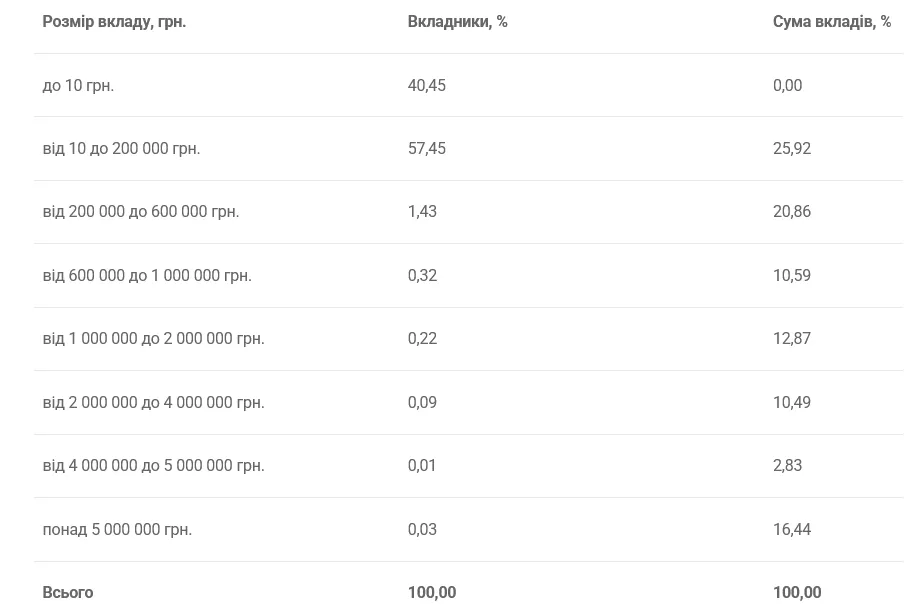Click the 'Розмір вкладу, грн.' column header
The image size is (904, 613).
[114, 22]
